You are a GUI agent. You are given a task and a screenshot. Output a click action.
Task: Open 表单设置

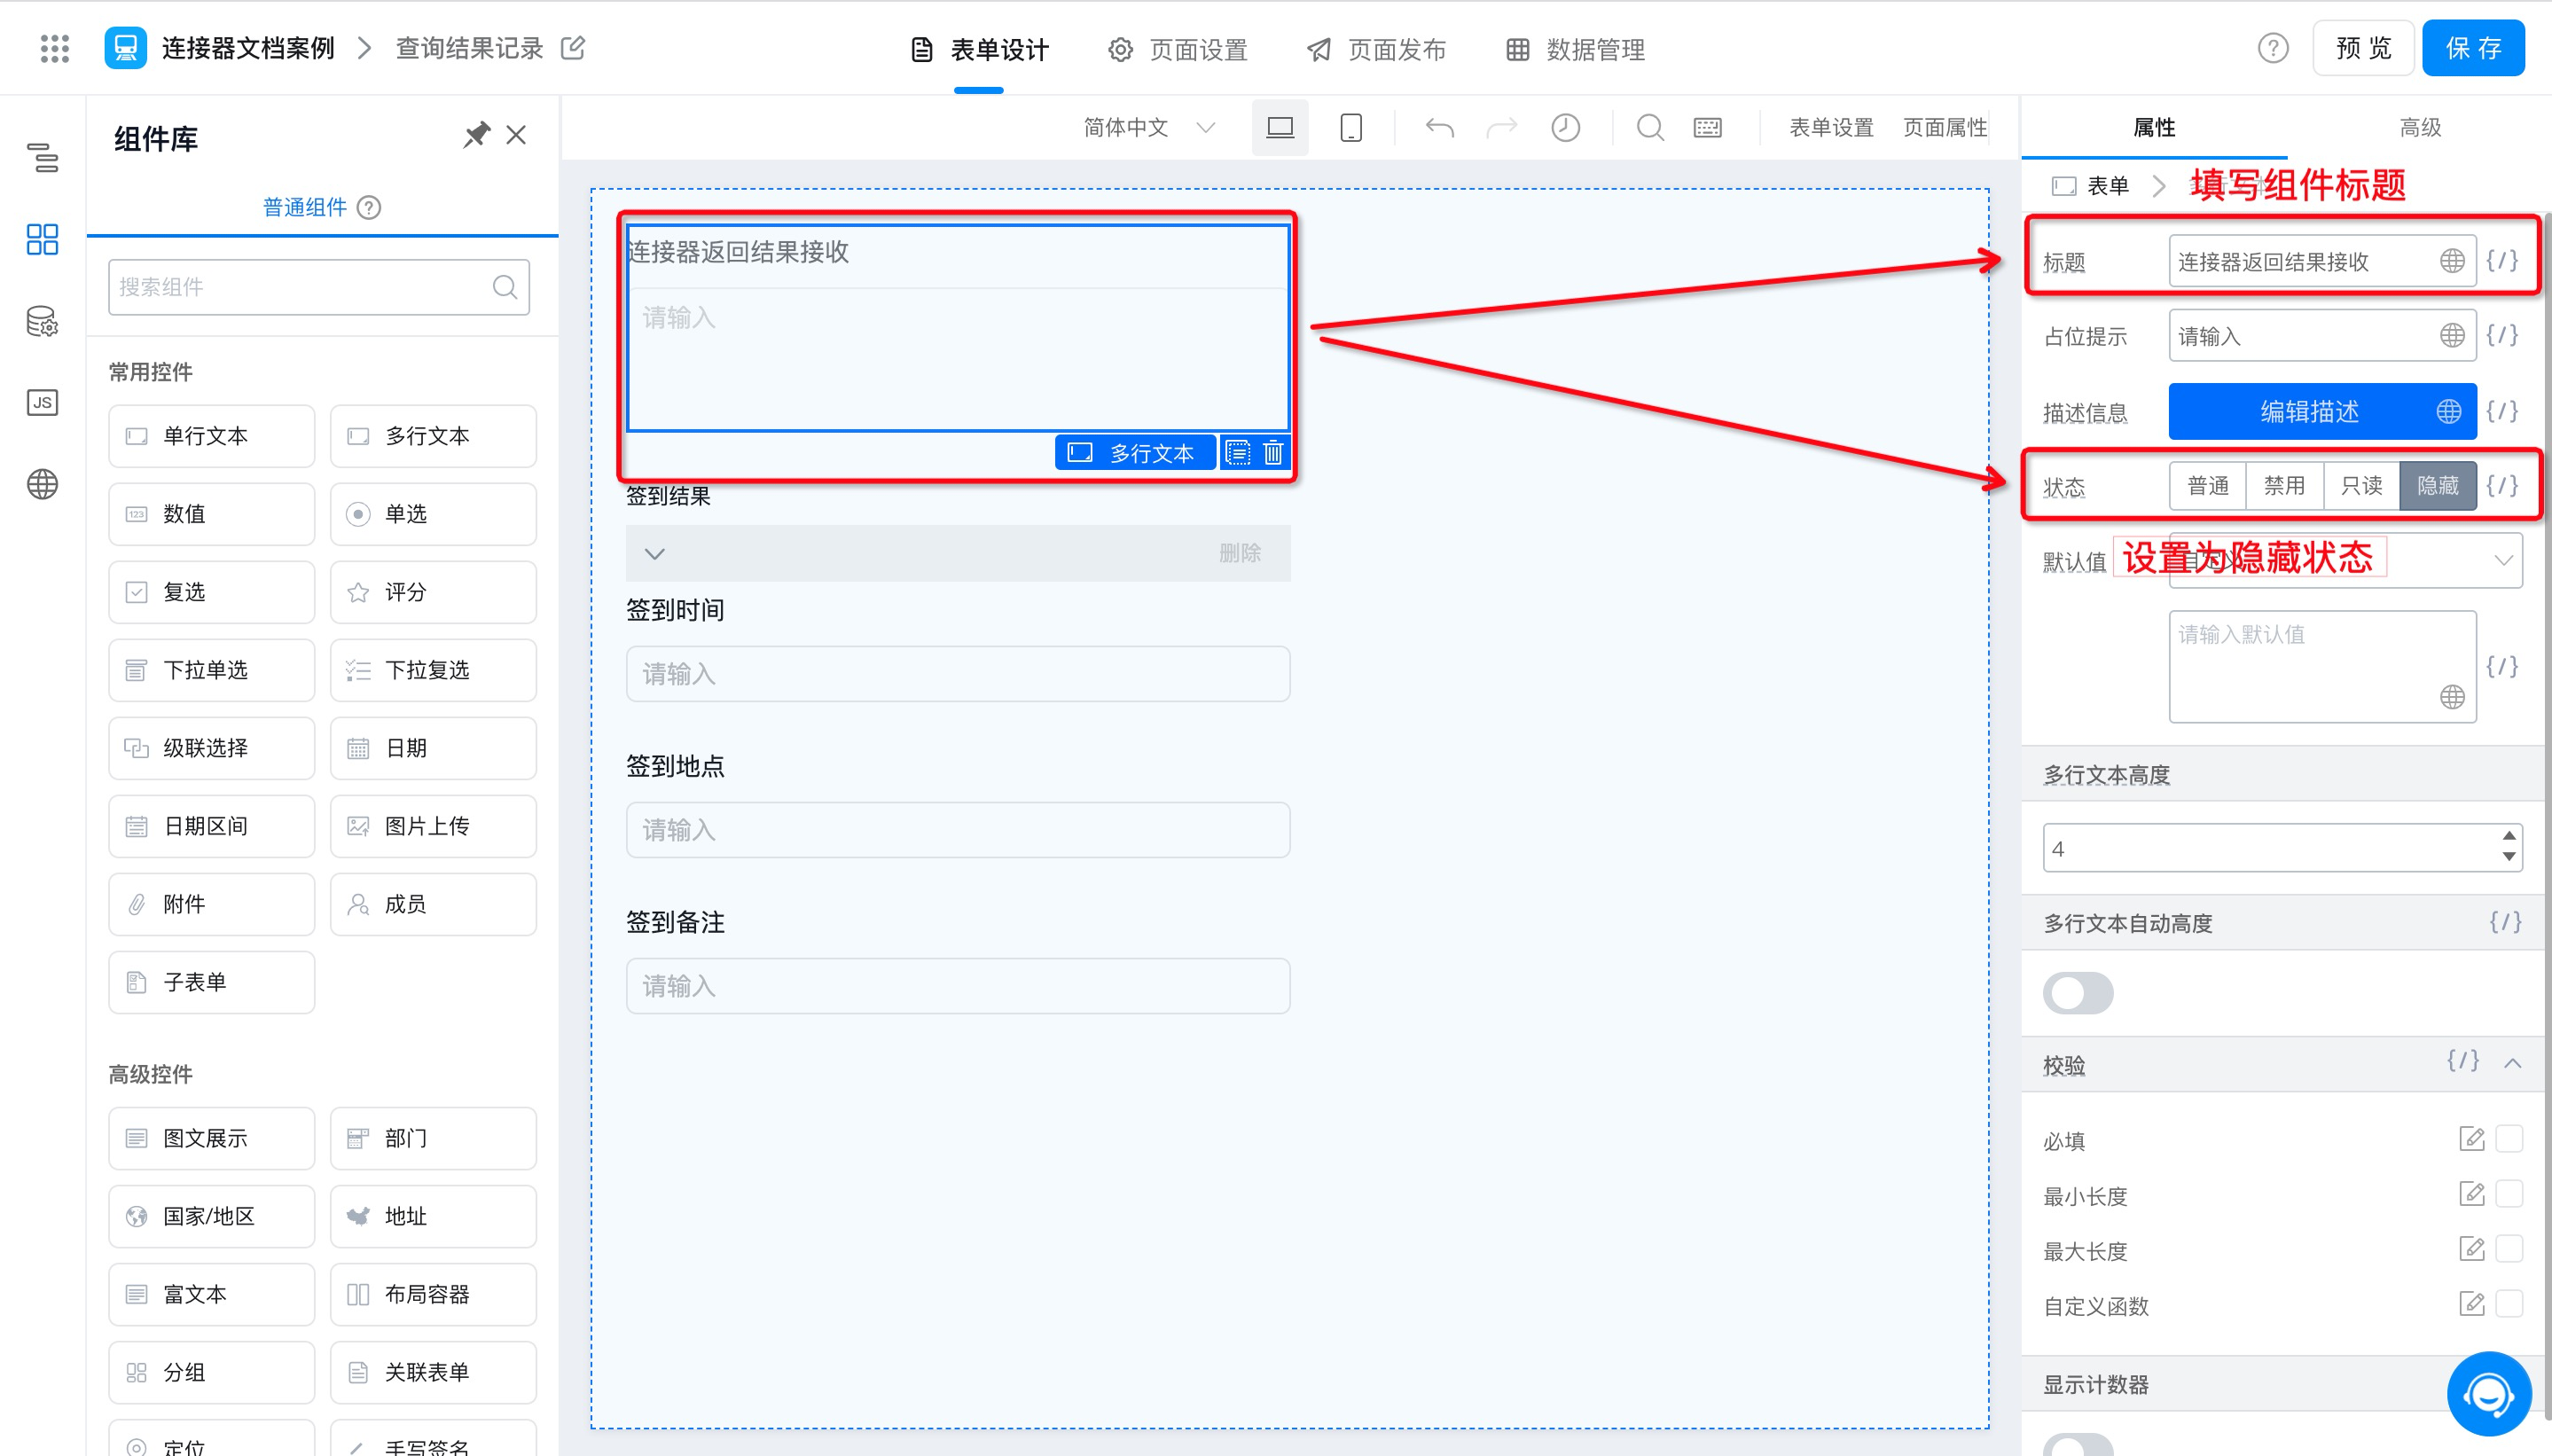1831,127
